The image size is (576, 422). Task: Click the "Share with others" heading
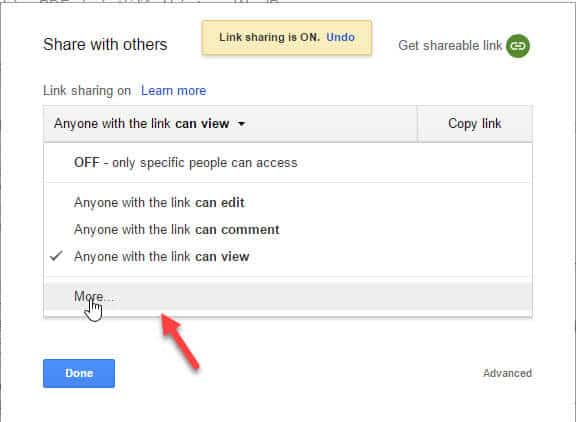point(105,44)
